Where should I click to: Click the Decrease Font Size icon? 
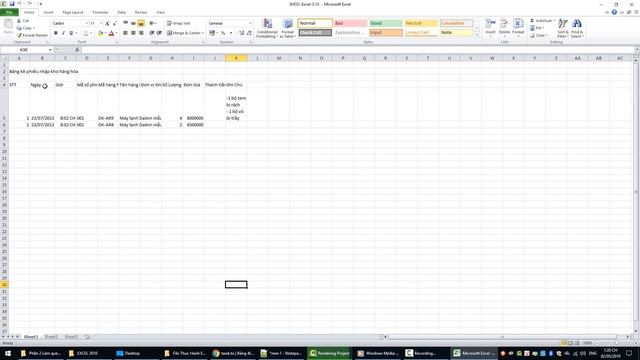(115, 23)
